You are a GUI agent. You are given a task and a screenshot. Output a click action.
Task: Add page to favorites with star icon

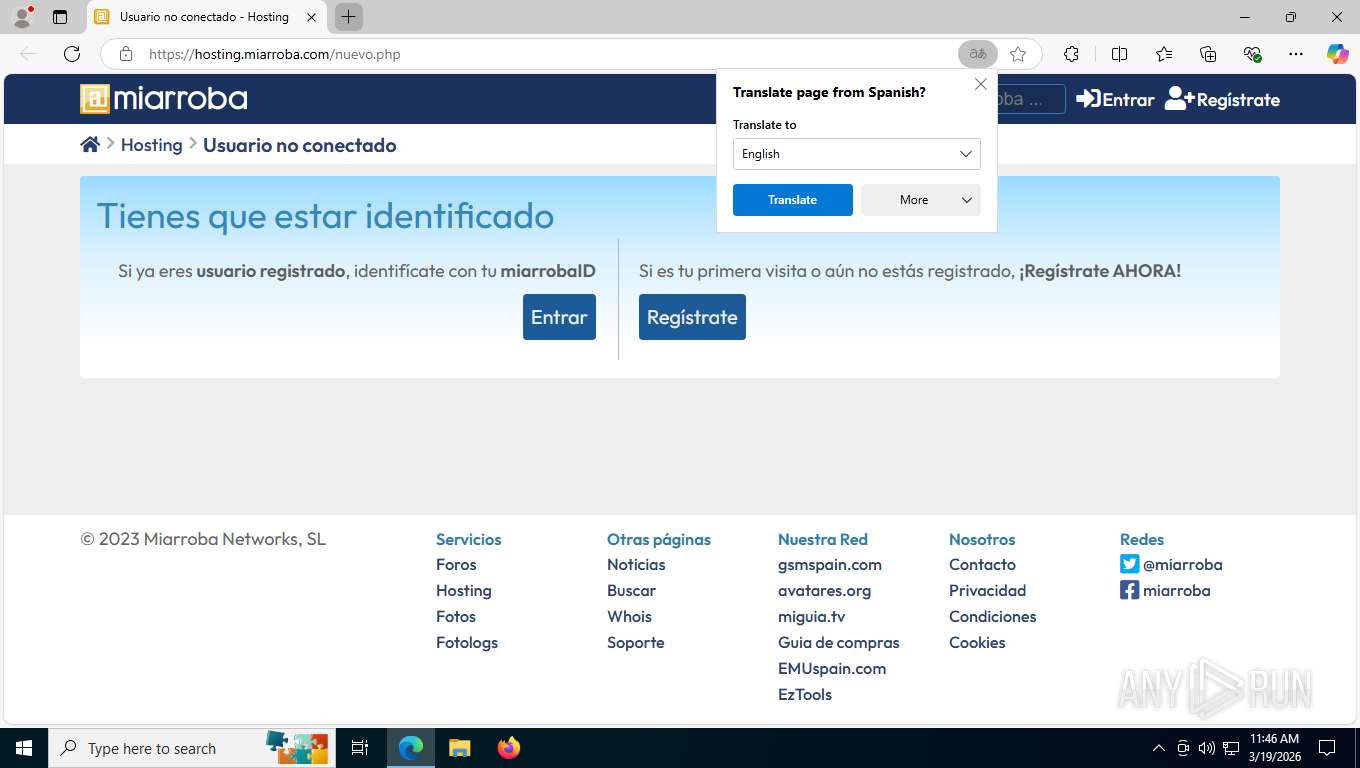pyautogui.click(x=1018, y=54)
